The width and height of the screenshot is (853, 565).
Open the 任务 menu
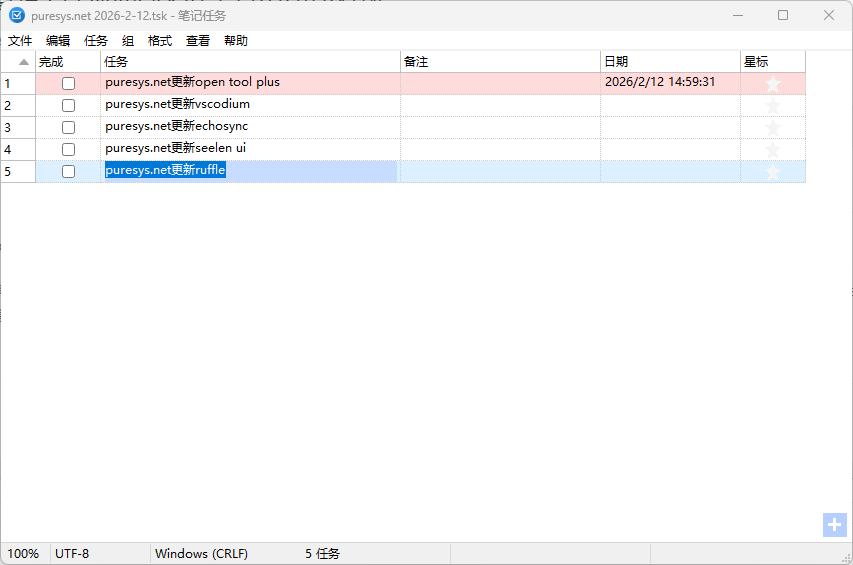pyautogui.click(x=96, y=41)
